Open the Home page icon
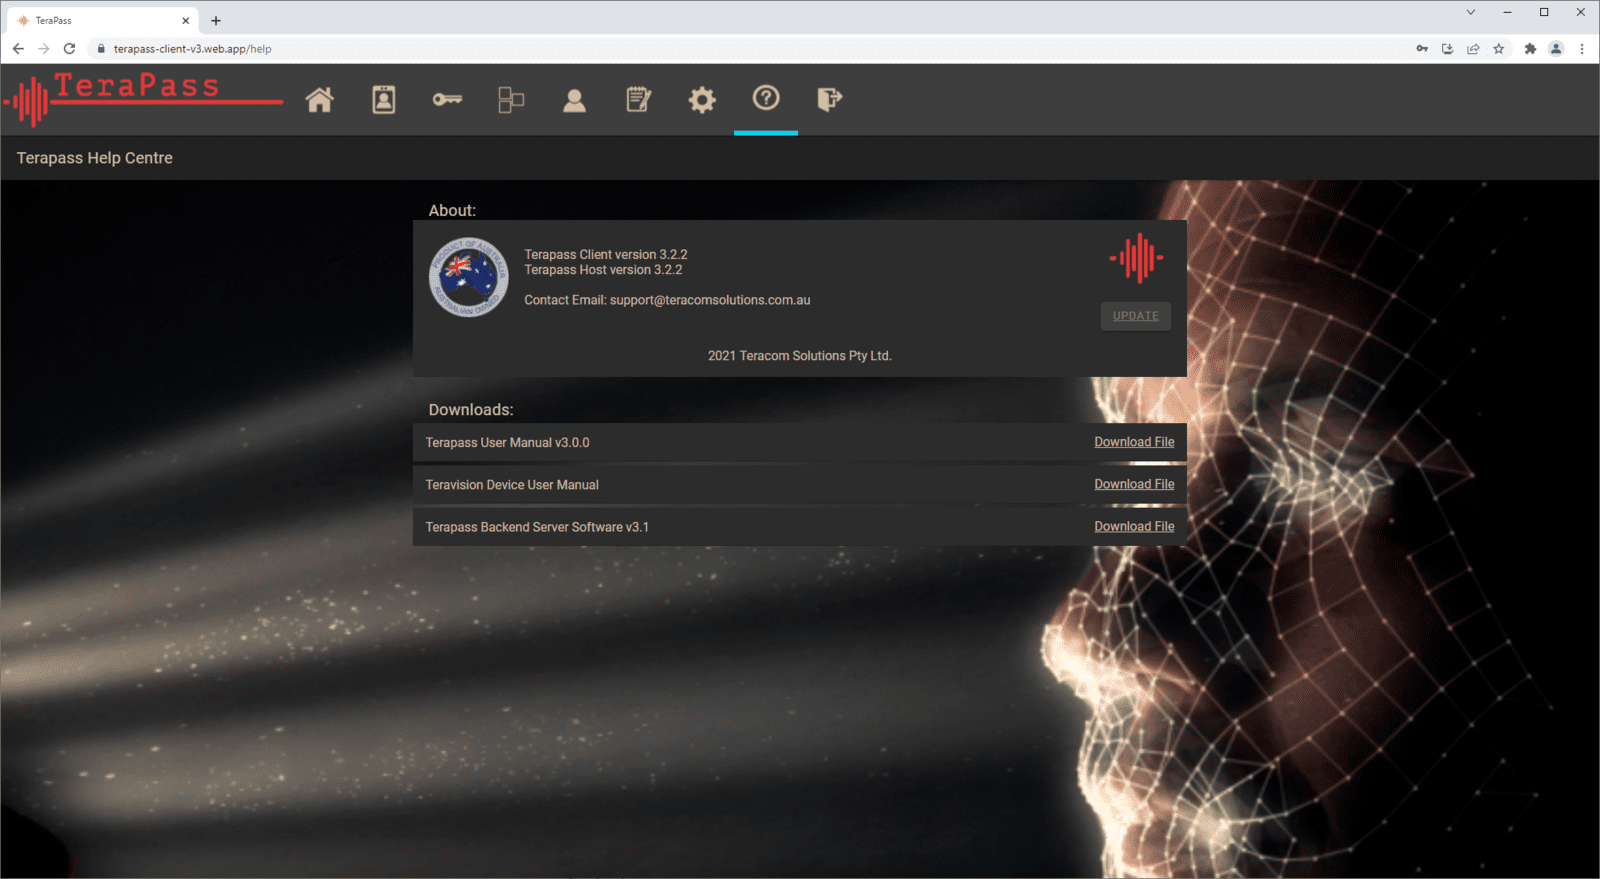Screen dimensions: 1600x879 point(319,99)
